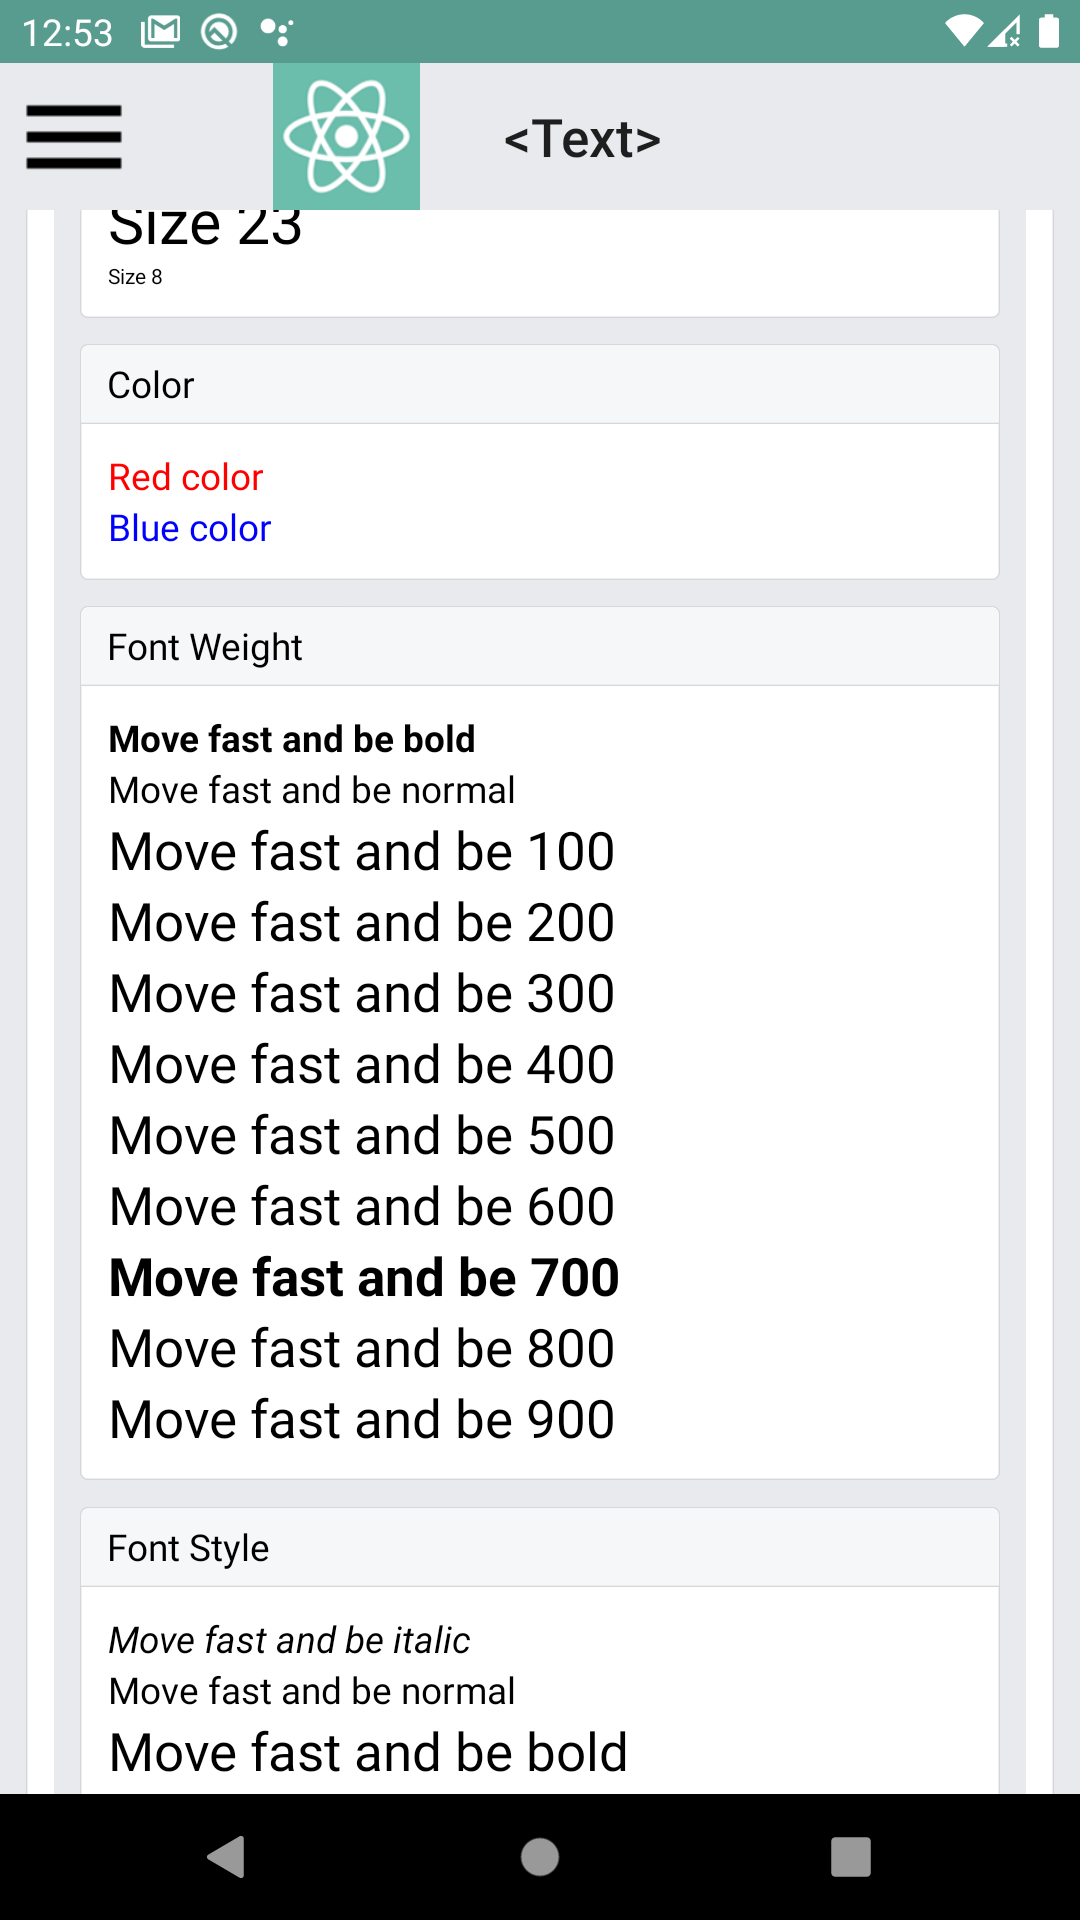Tap the Android home button
The height and width of the screenshot is (1920, 1080).
pos(540,1859)
